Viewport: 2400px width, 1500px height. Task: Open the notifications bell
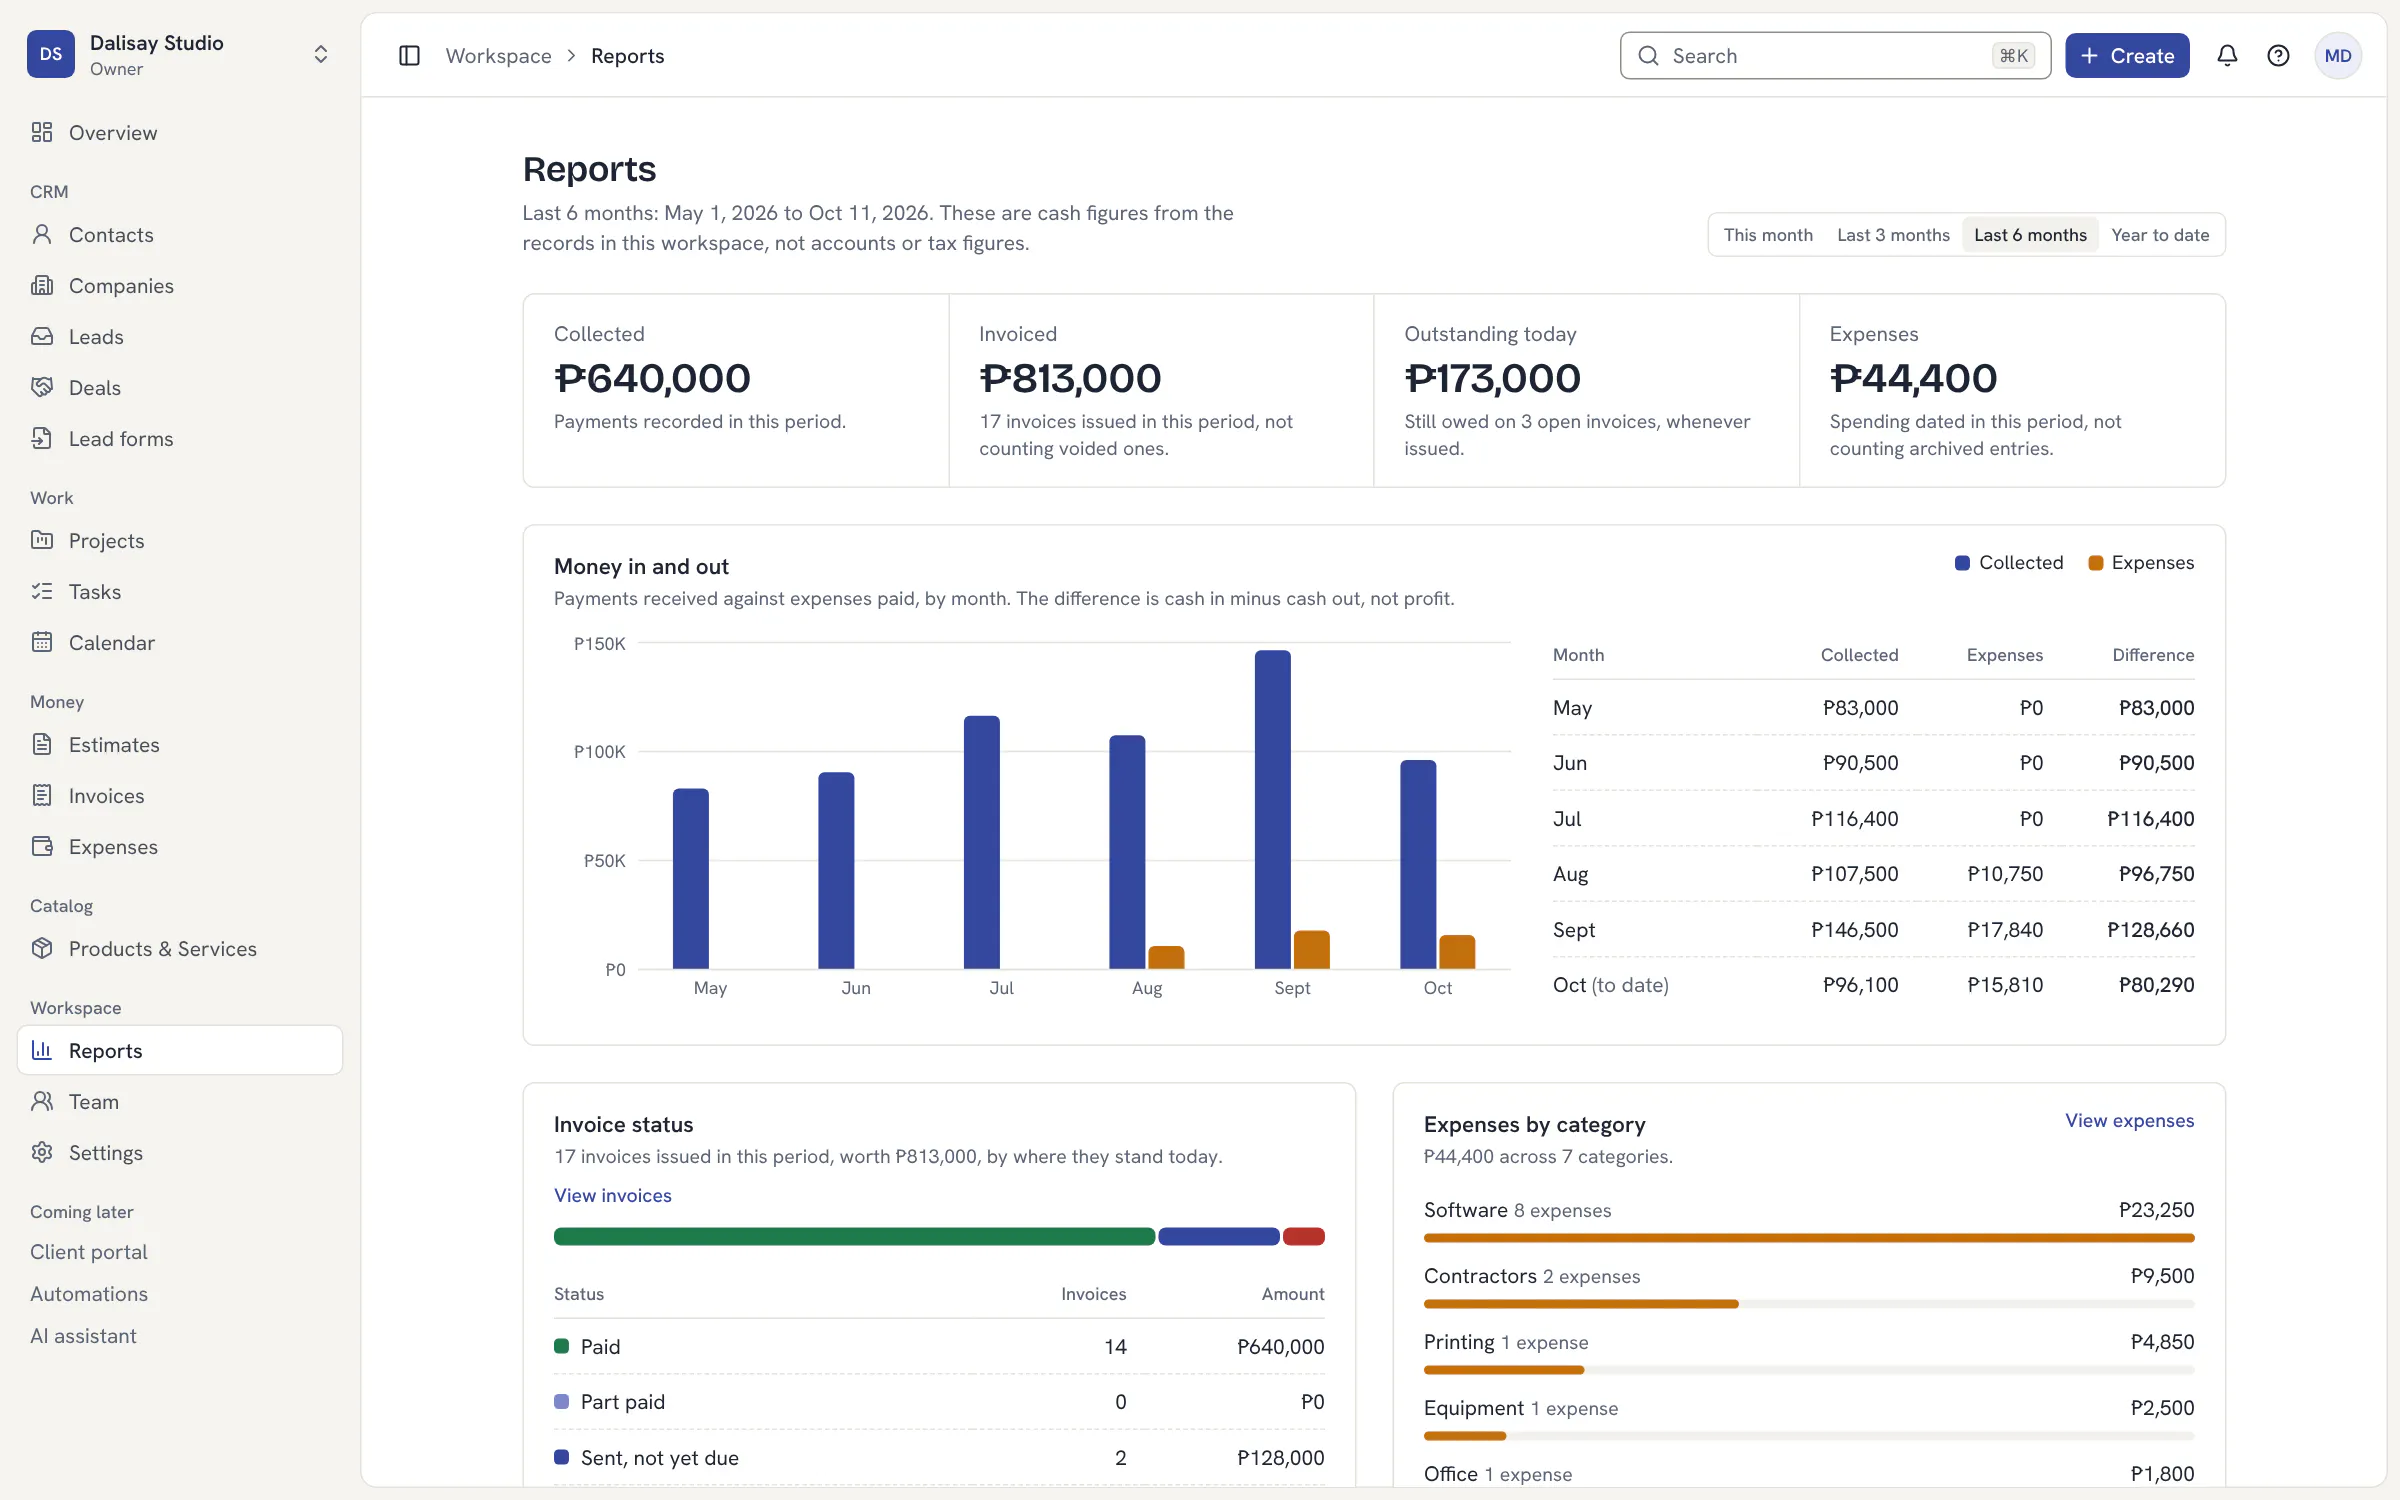pyautogui.click(x=2227, y=56)
